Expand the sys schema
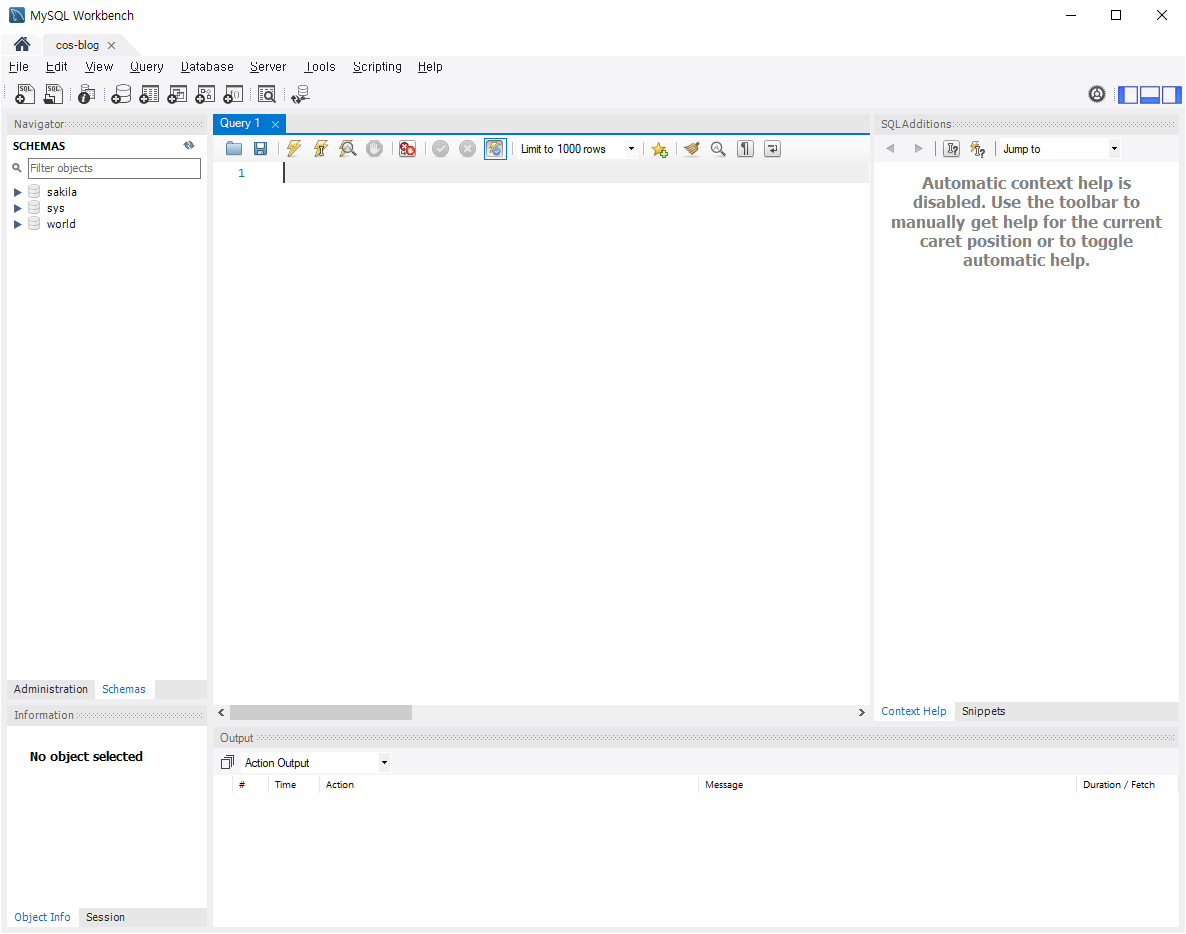1186x934 pixels. pyautogui.click(x=17, y=208)
